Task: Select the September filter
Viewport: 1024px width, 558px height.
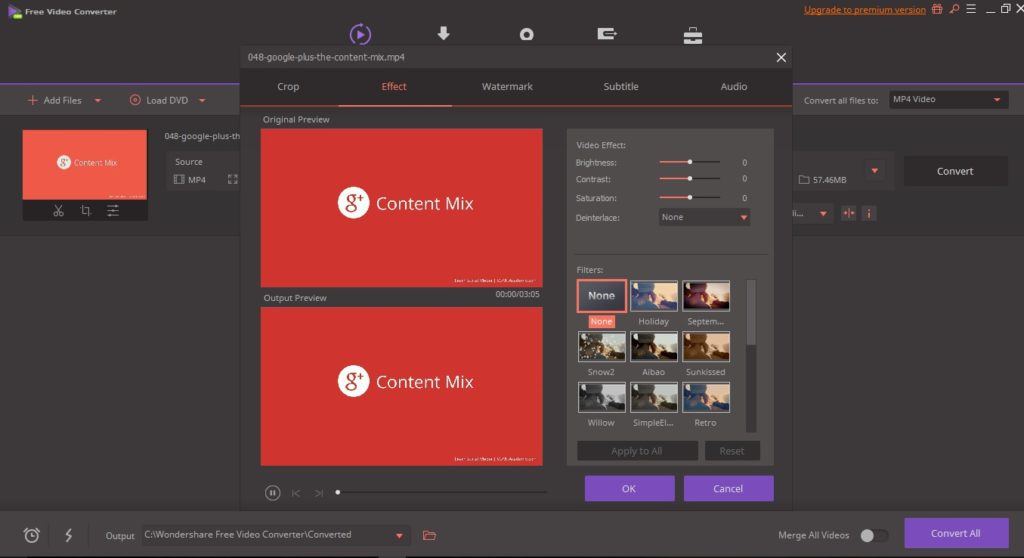Action: [706, 296]
